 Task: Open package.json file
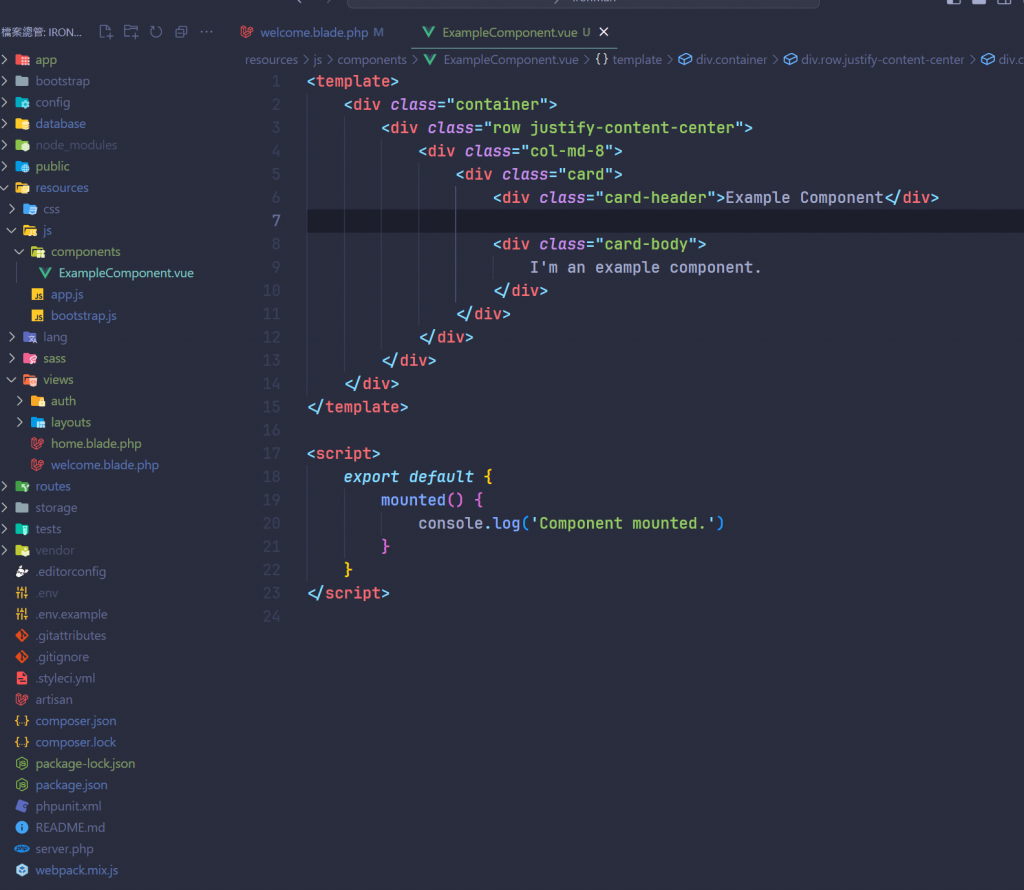point(71,785)
